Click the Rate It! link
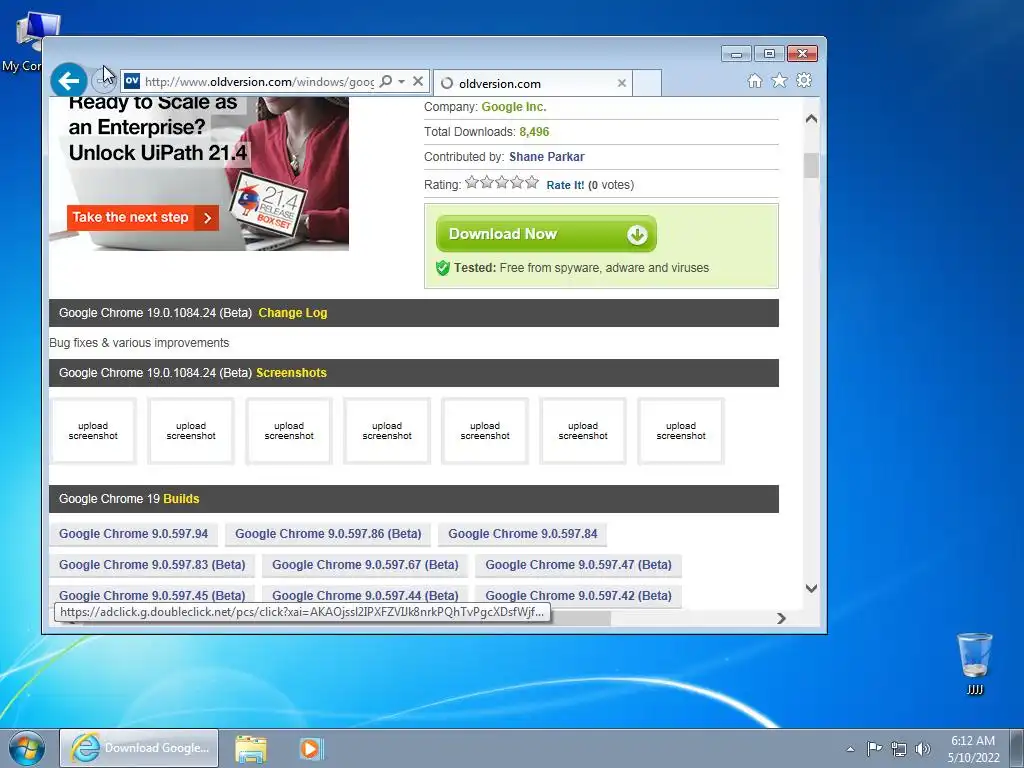 pos(565,185)
